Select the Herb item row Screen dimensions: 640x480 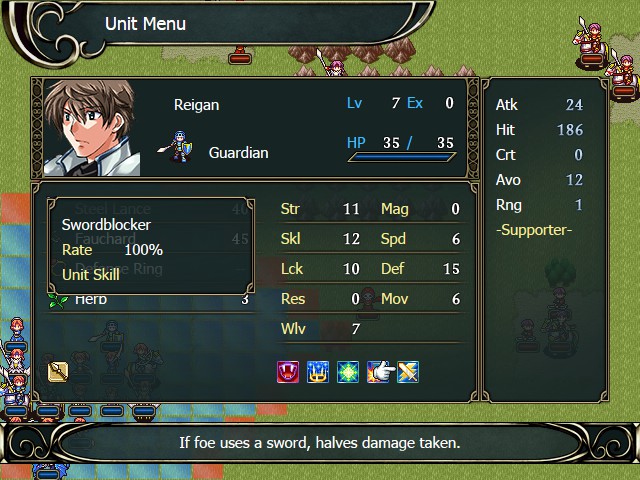pos(149,300)
